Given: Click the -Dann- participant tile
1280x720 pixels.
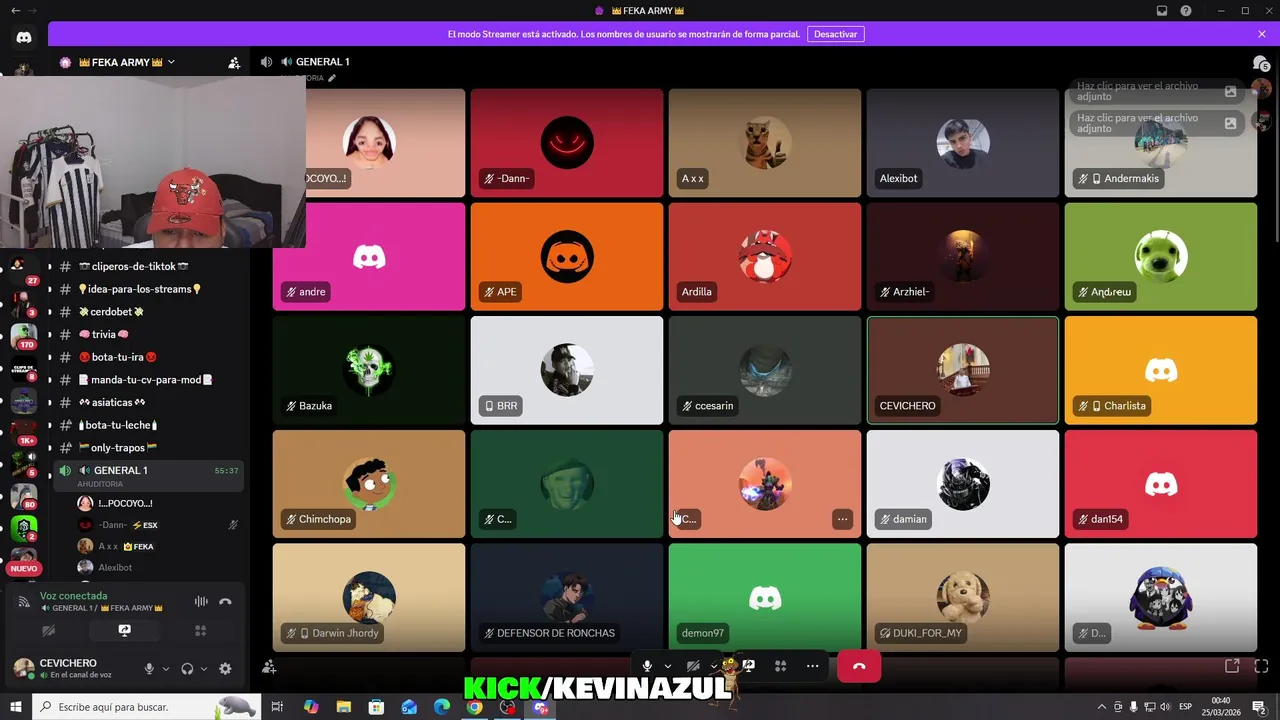Looking at the screenshot, I should coord(566,142).
